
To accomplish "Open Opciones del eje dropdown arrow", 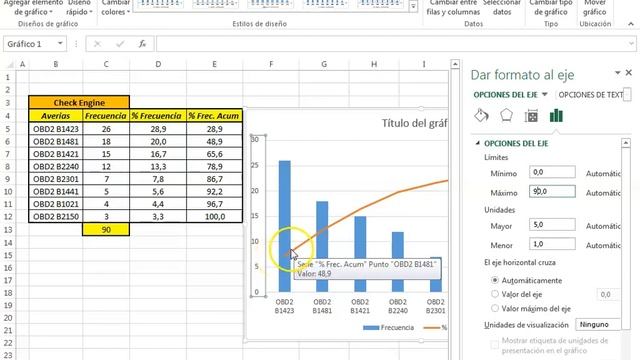I will [544, 95].
